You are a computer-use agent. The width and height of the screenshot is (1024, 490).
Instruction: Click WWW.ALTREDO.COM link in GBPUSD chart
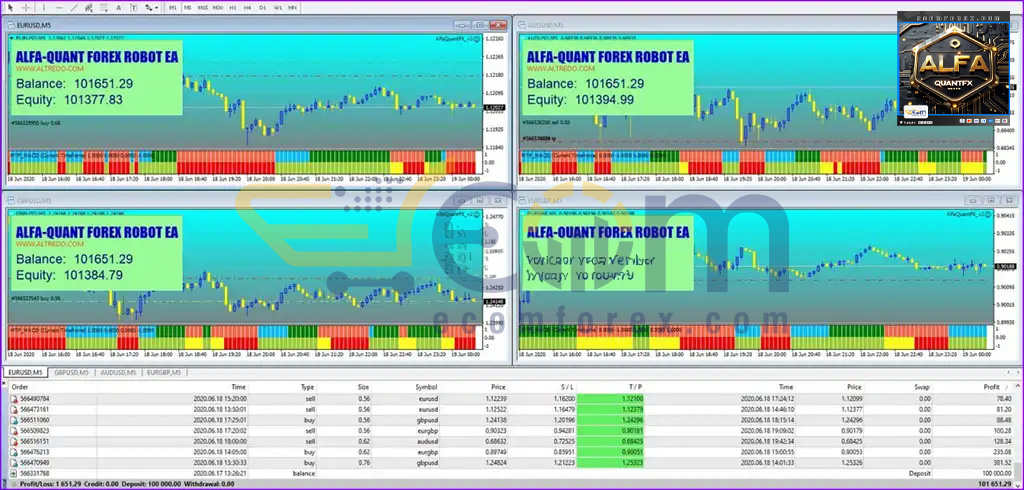(50, 243)
